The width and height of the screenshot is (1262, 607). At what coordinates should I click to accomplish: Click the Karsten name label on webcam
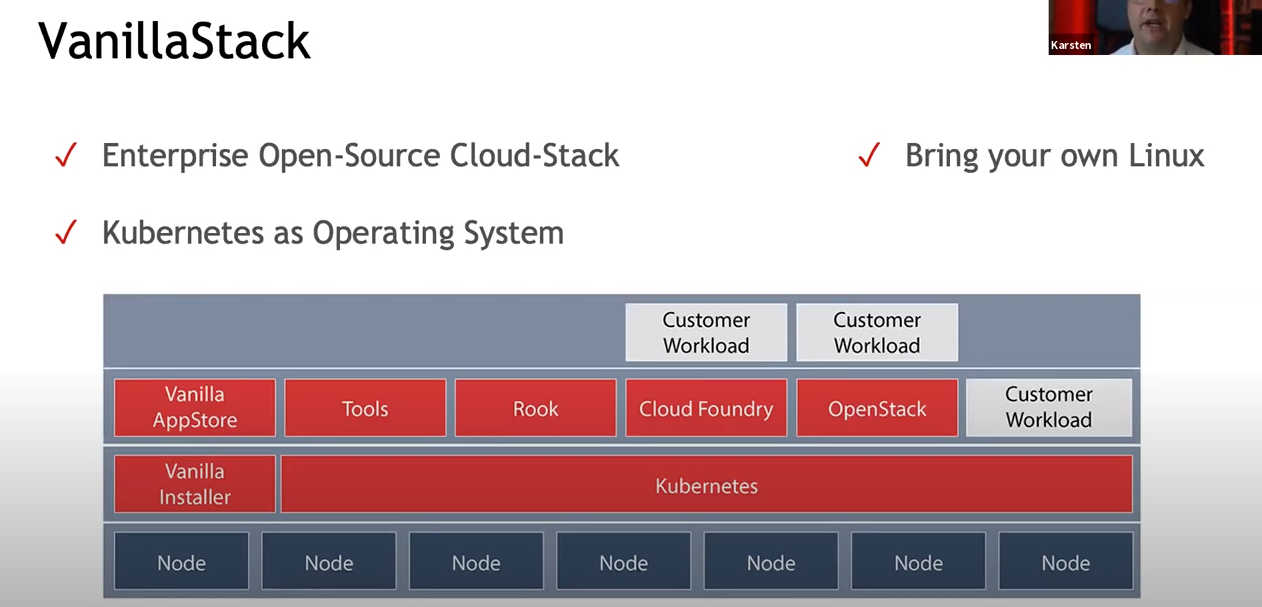[x=1071, y=45]
